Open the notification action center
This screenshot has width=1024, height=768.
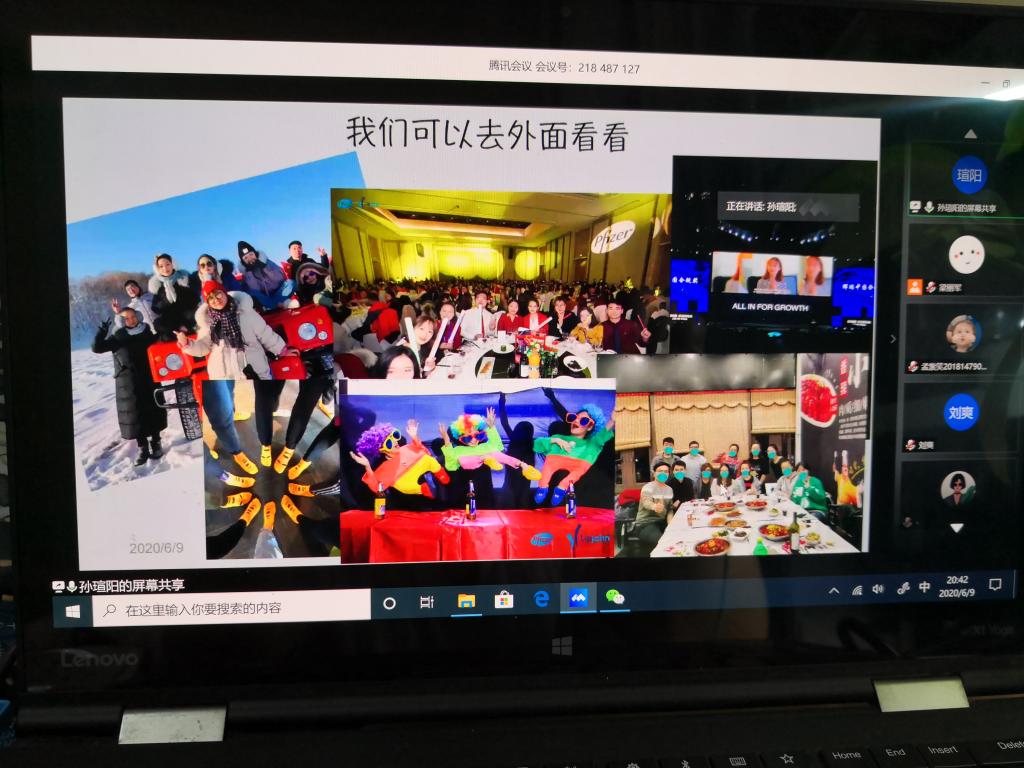(995, 584)
